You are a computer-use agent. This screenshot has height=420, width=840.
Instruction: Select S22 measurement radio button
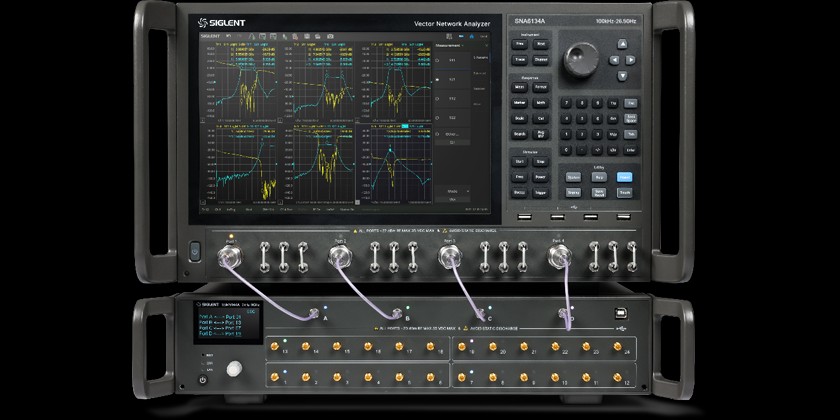point(437,117)
